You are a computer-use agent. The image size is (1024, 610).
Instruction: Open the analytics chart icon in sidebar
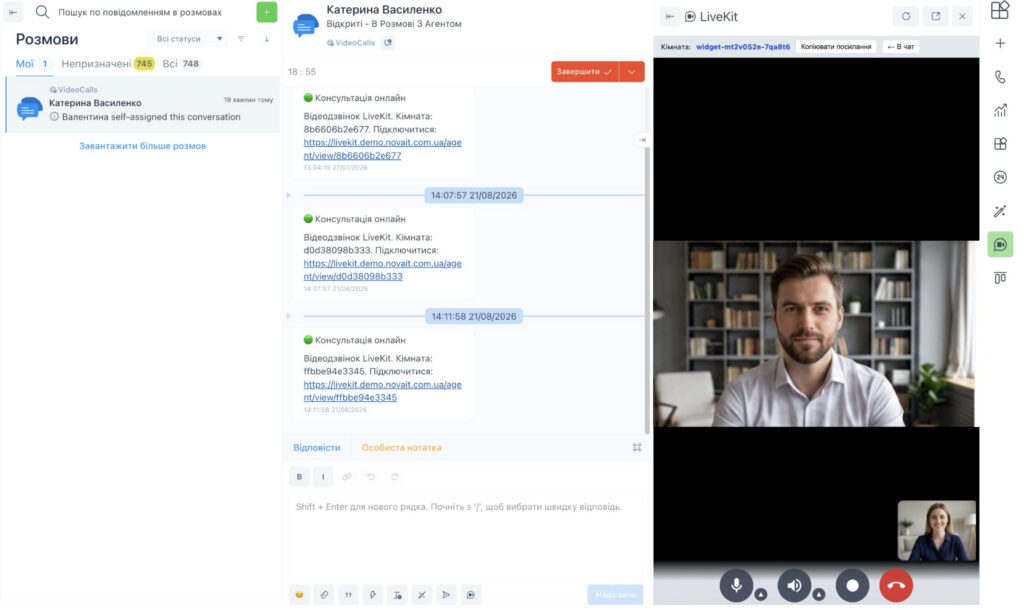pyautogui.click(x=1000, y=110)
